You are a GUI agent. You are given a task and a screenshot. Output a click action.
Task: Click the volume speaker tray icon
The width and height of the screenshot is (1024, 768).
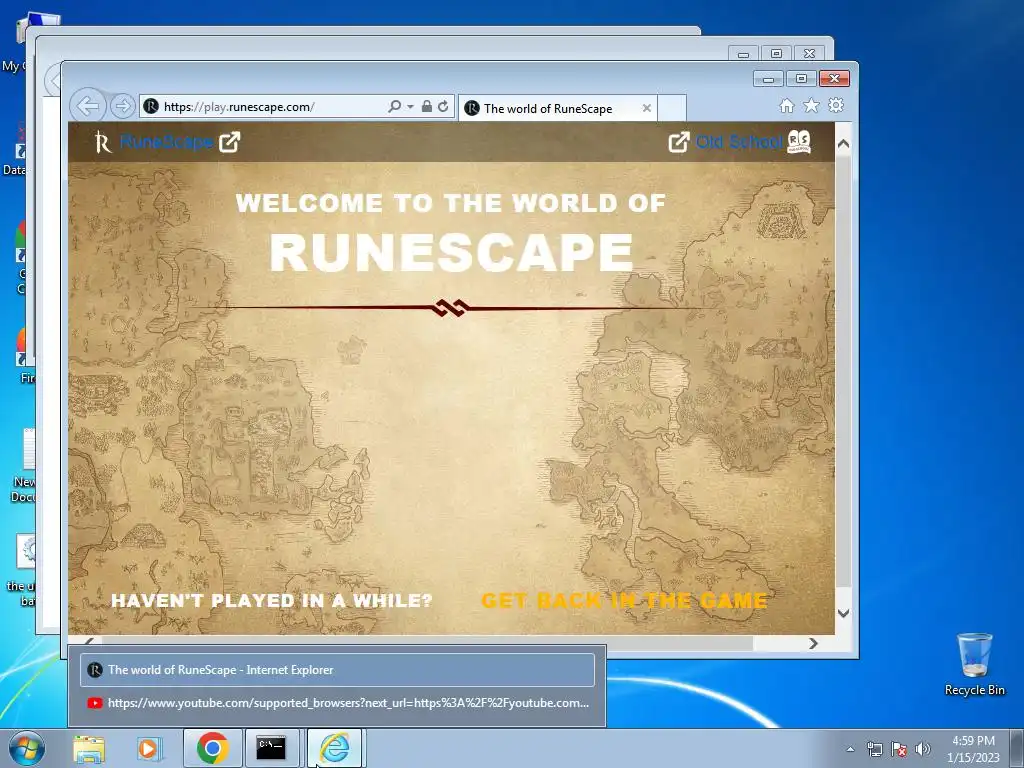click(922, 749)
